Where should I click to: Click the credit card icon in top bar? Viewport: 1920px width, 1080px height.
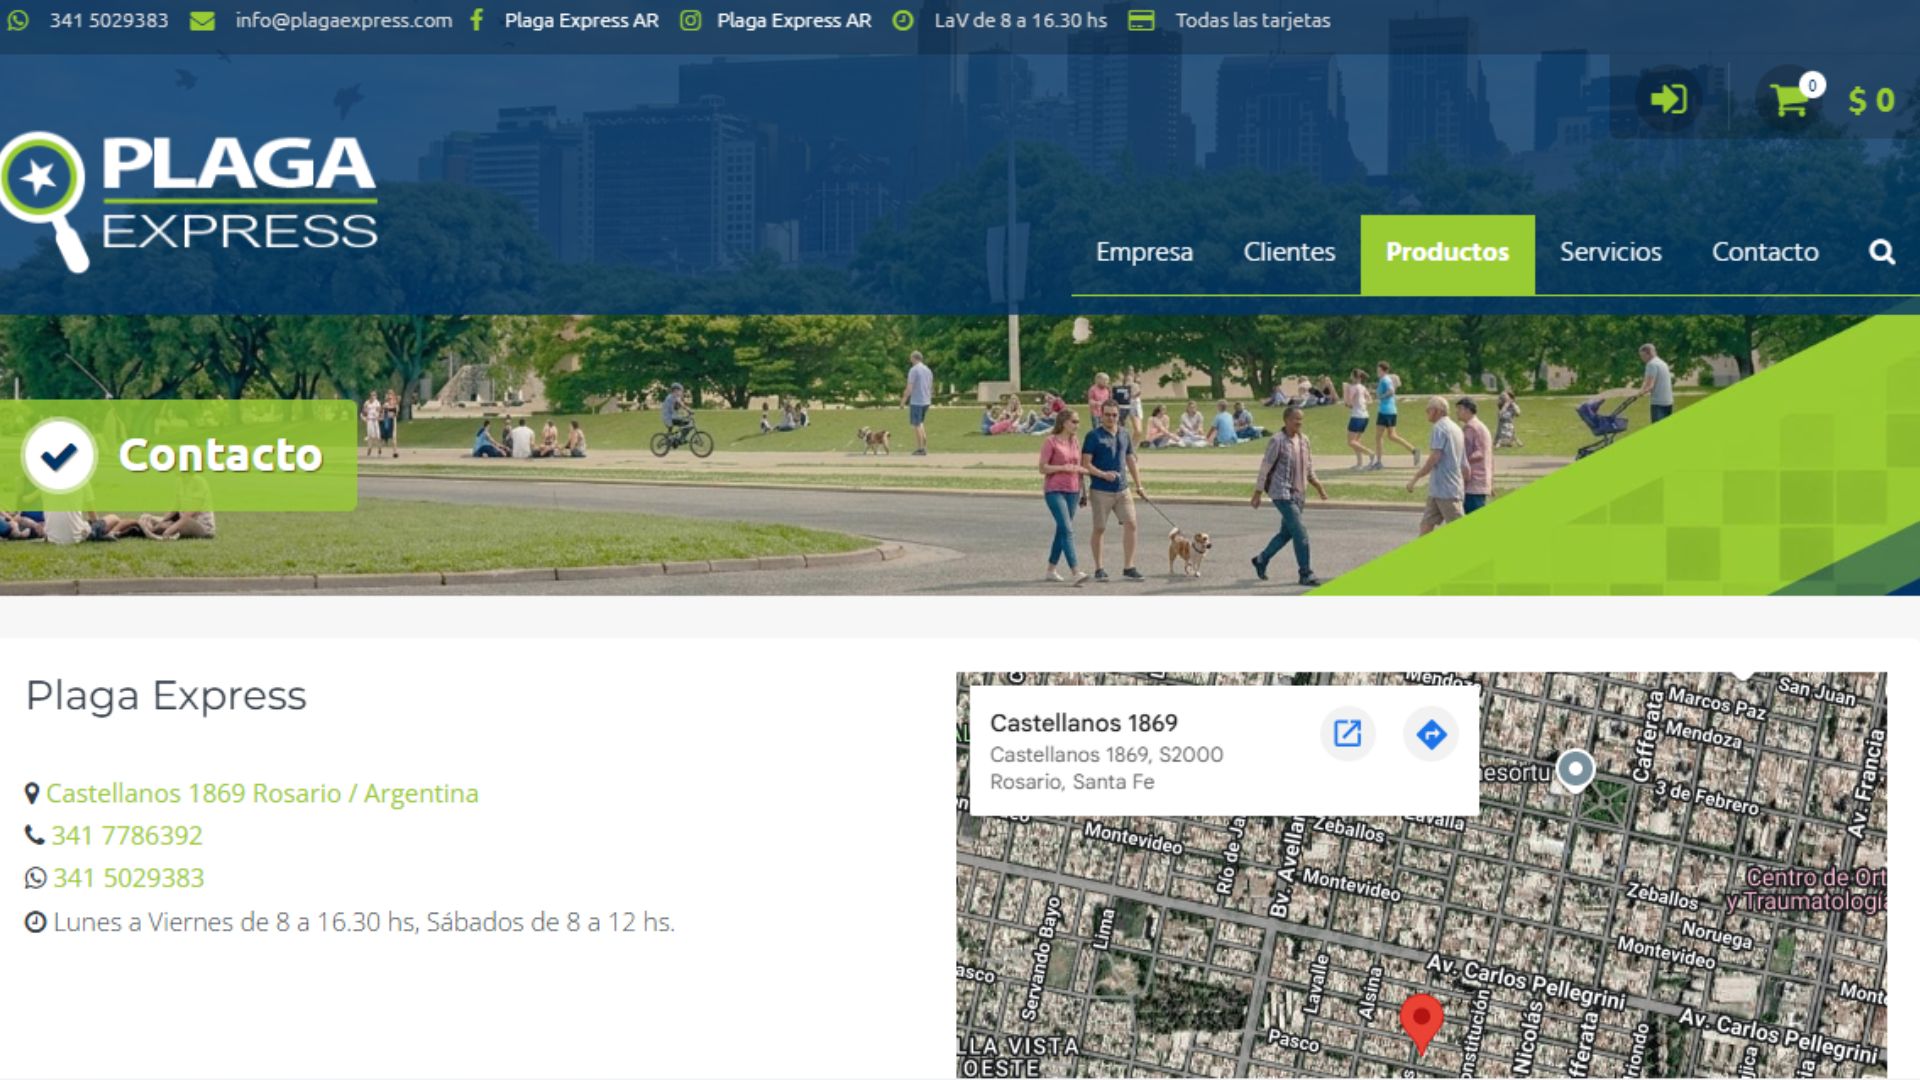pyautogui.click(x=1141, y=20)
